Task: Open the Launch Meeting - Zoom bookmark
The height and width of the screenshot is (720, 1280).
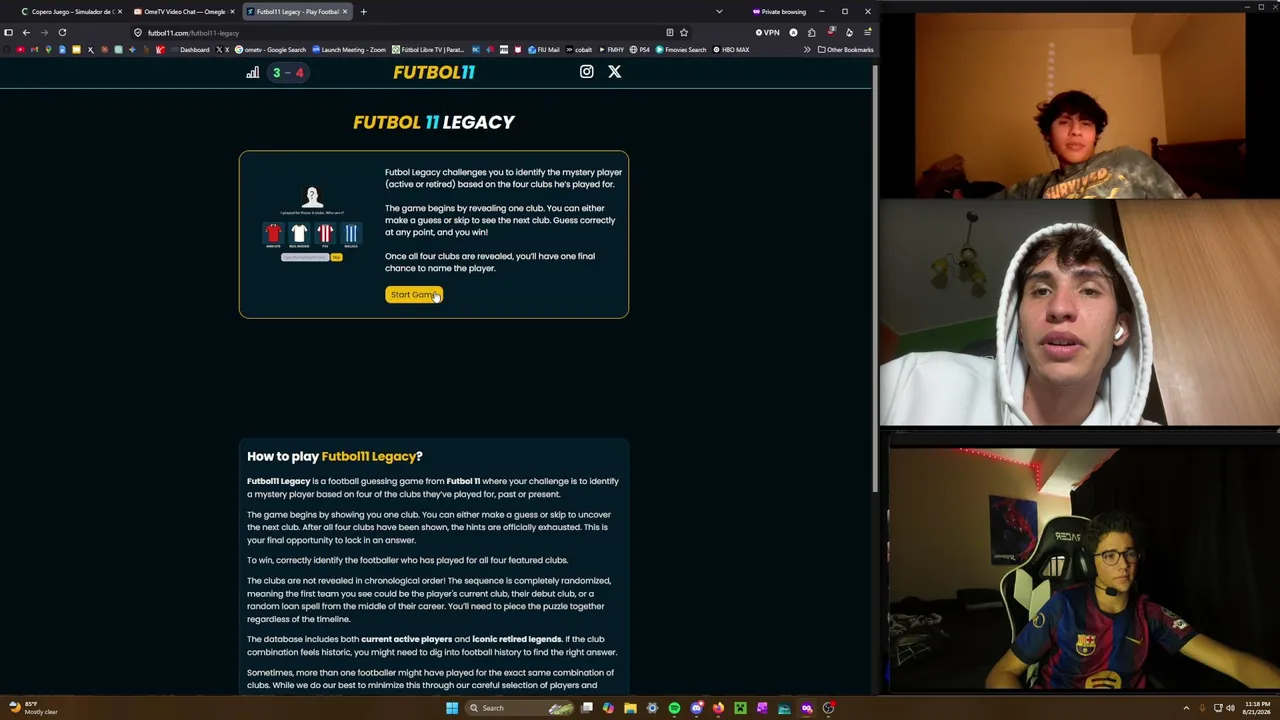Action: [349, 49]
